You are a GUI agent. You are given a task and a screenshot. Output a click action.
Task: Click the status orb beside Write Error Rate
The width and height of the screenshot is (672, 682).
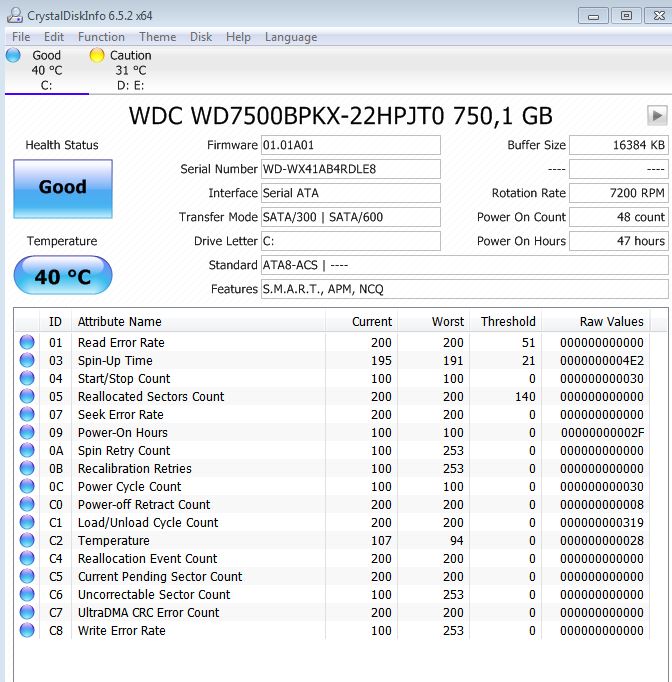point(27,631)
